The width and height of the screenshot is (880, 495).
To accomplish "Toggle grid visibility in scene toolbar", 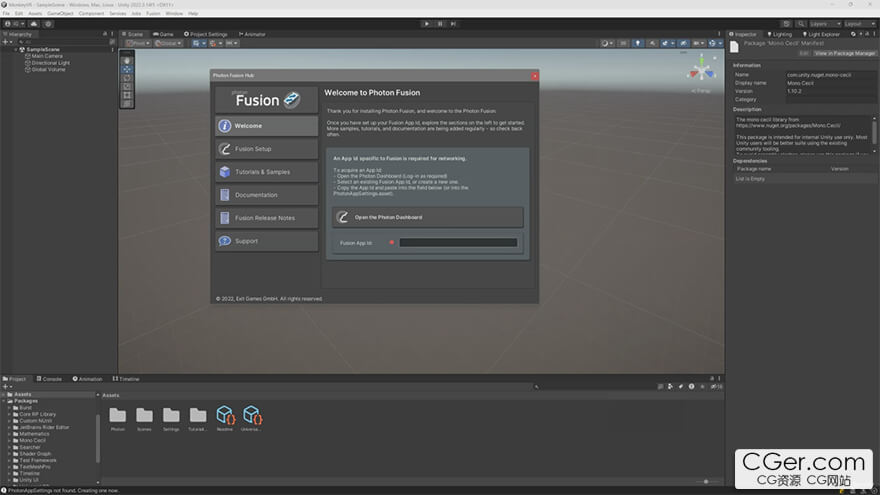I will [196, 43].
